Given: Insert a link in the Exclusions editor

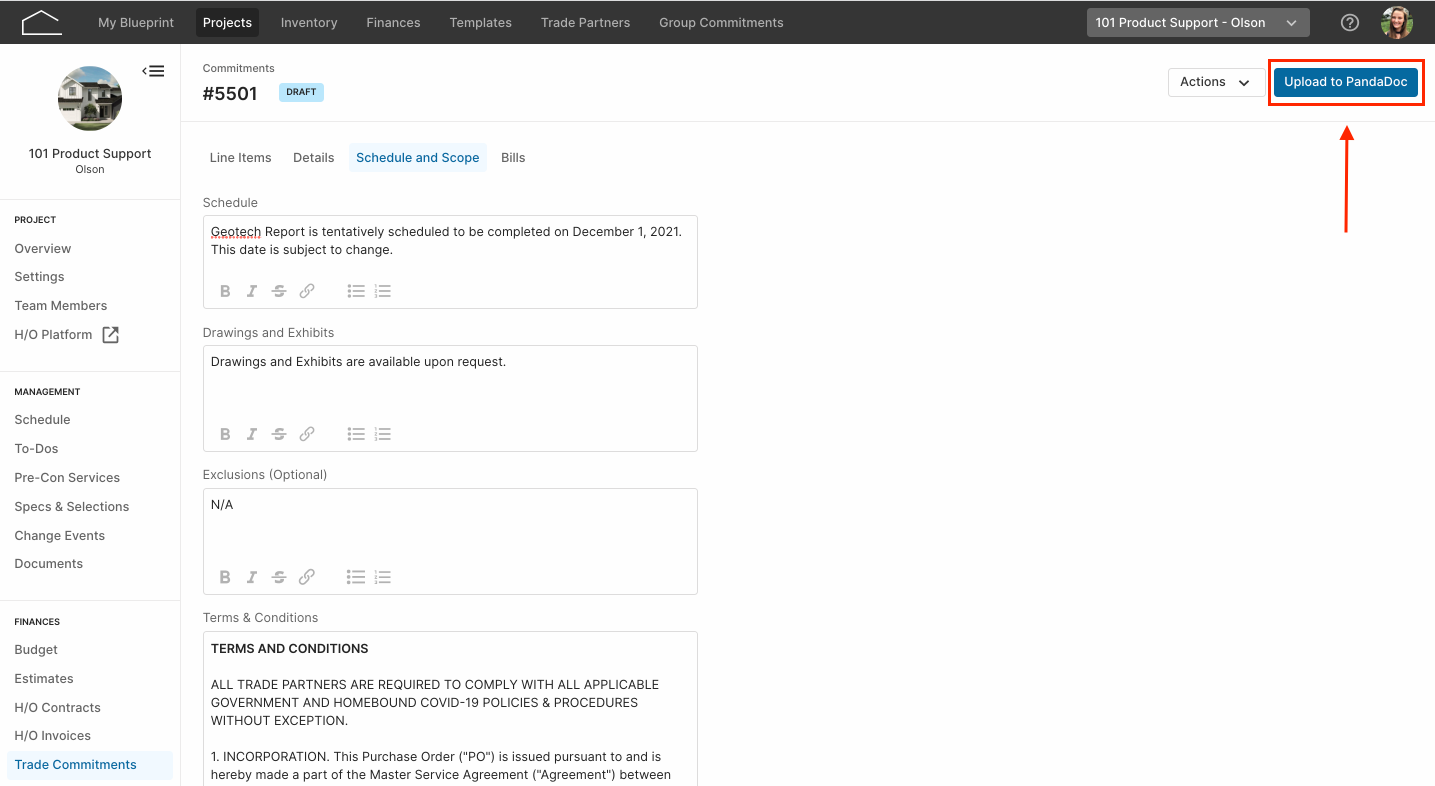Looking at the screenshot, I should (x=307, y=577).
